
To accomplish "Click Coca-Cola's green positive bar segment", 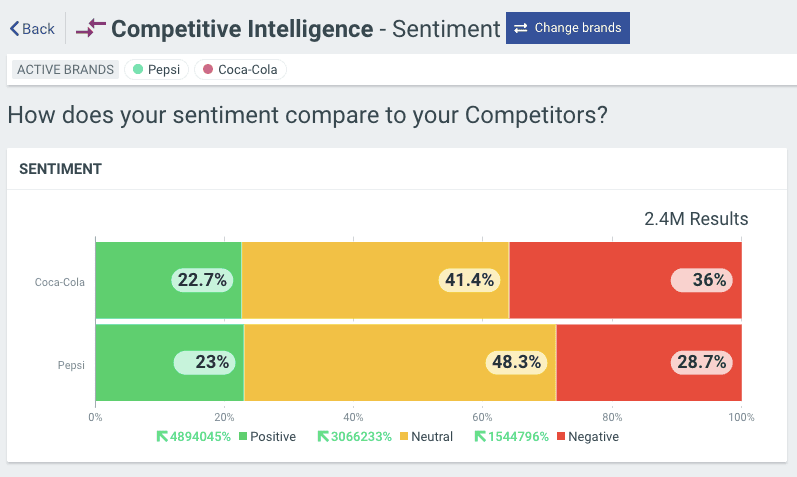I will coord(130,280).
